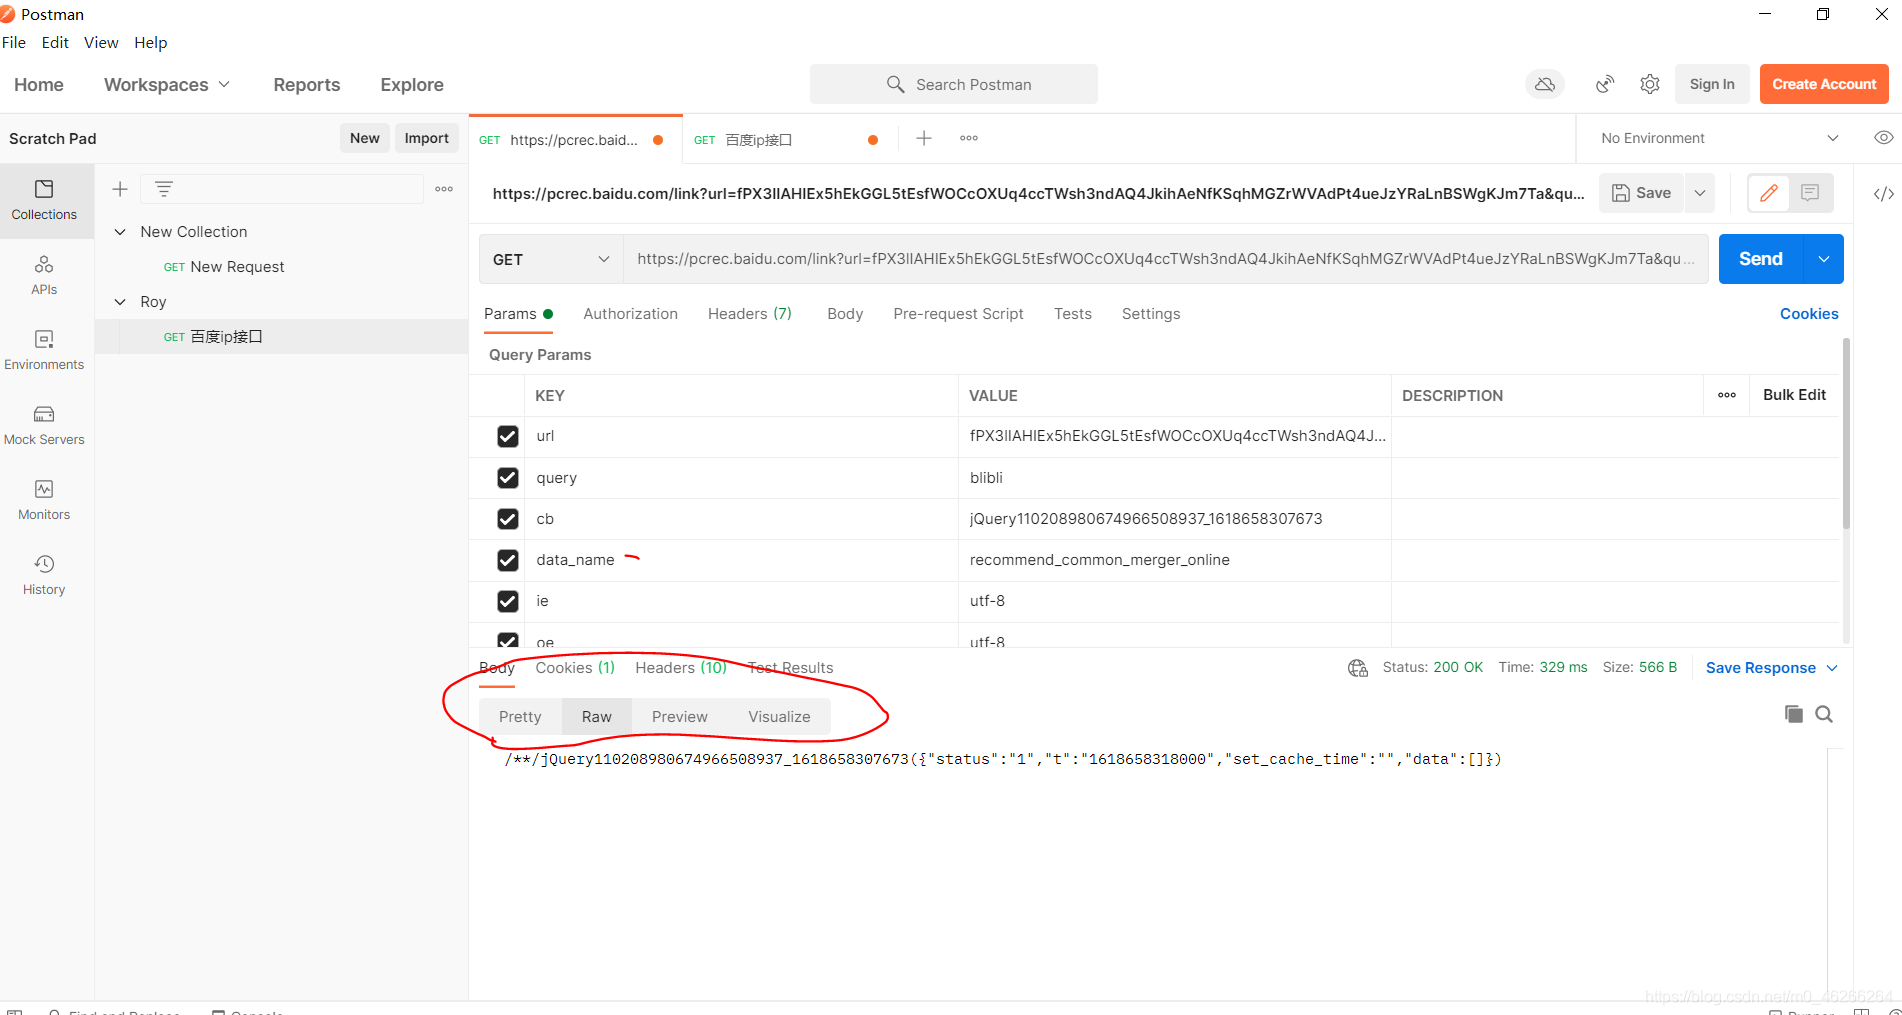
Task: Expand the Save options arrow
Action: click(x=1700, y=193)
